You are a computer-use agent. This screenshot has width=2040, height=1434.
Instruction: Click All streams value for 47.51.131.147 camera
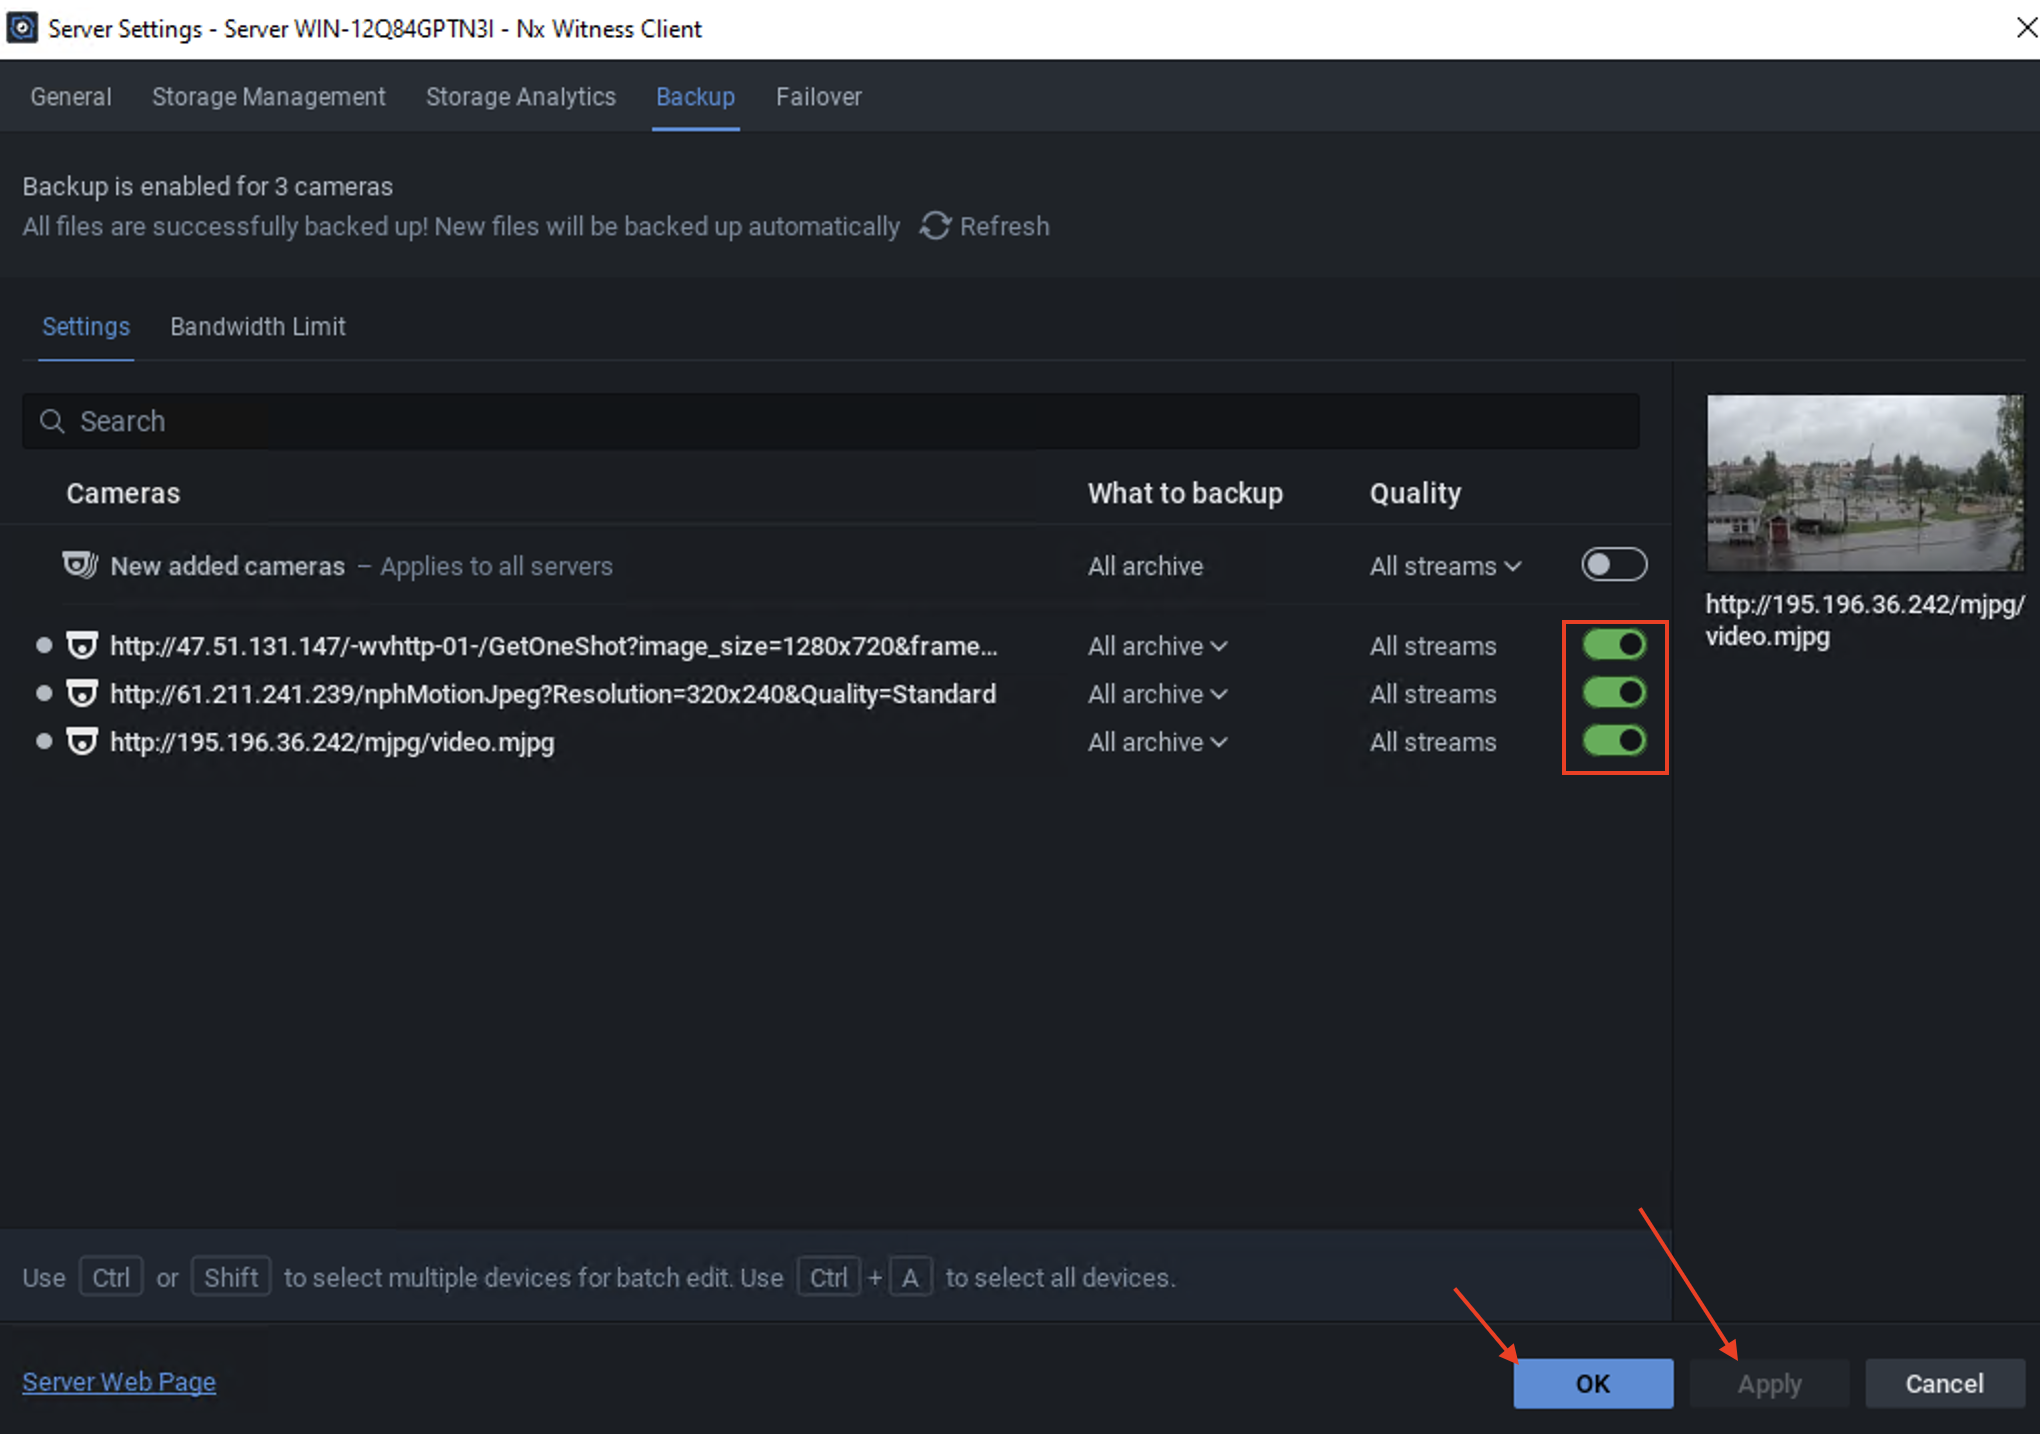[1433, 646]
